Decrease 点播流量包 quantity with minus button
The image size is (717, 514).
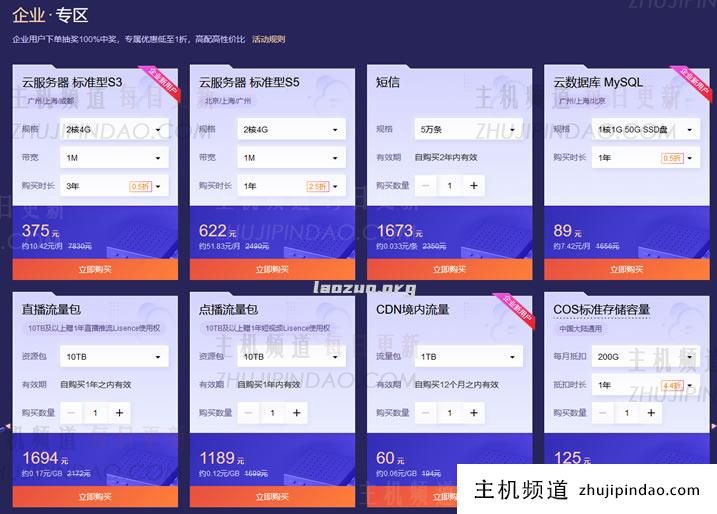[x=249, y=412]
